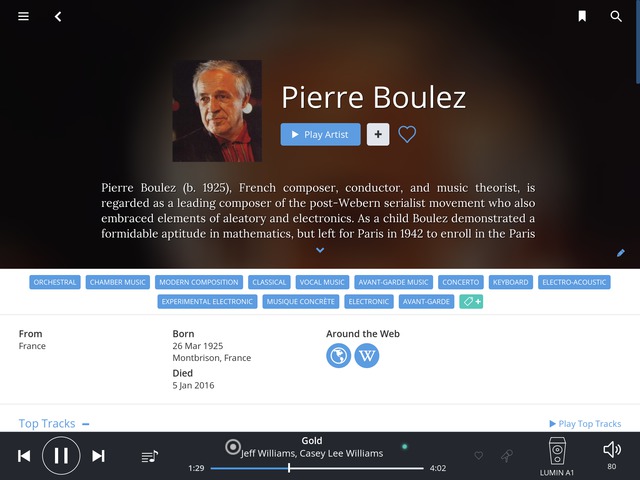Open the LUMIN A1 zone selector
Image resolution: width=640 pixels, height=480 pixels.
[557, 456]
